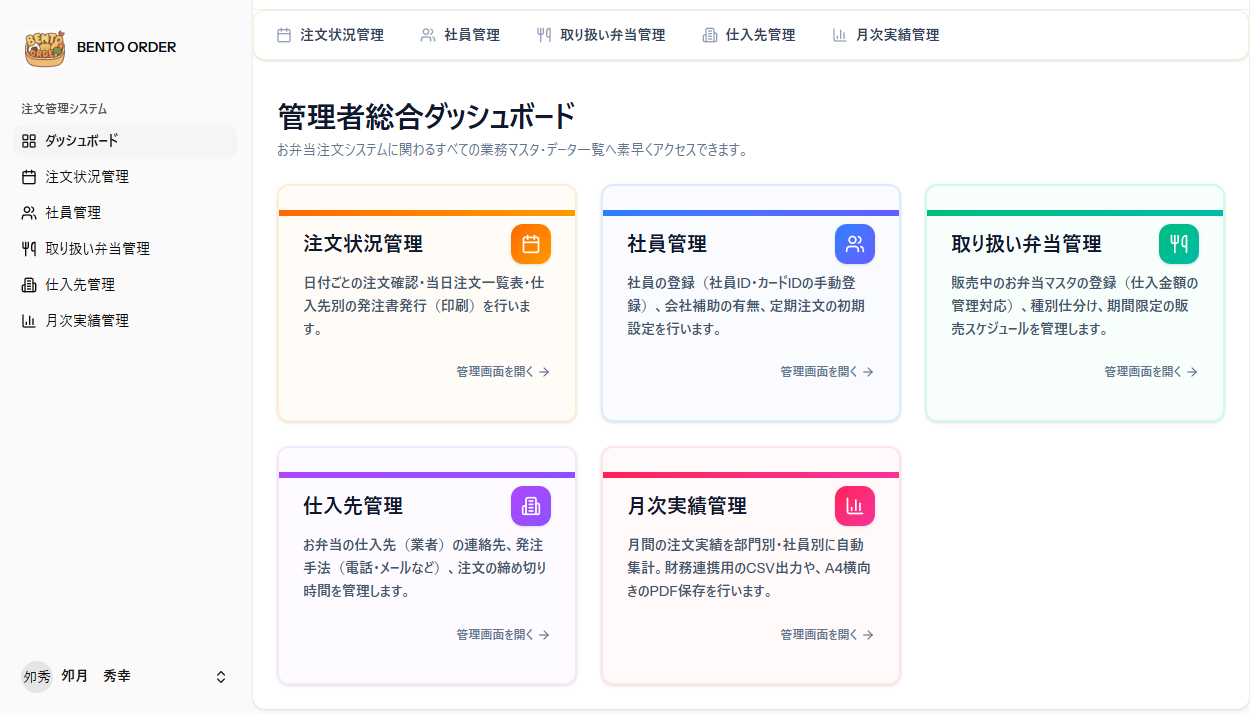The image size is (1250, 715).
Task: Click the 仕入先管理 card title
Action: pos(353,506)
